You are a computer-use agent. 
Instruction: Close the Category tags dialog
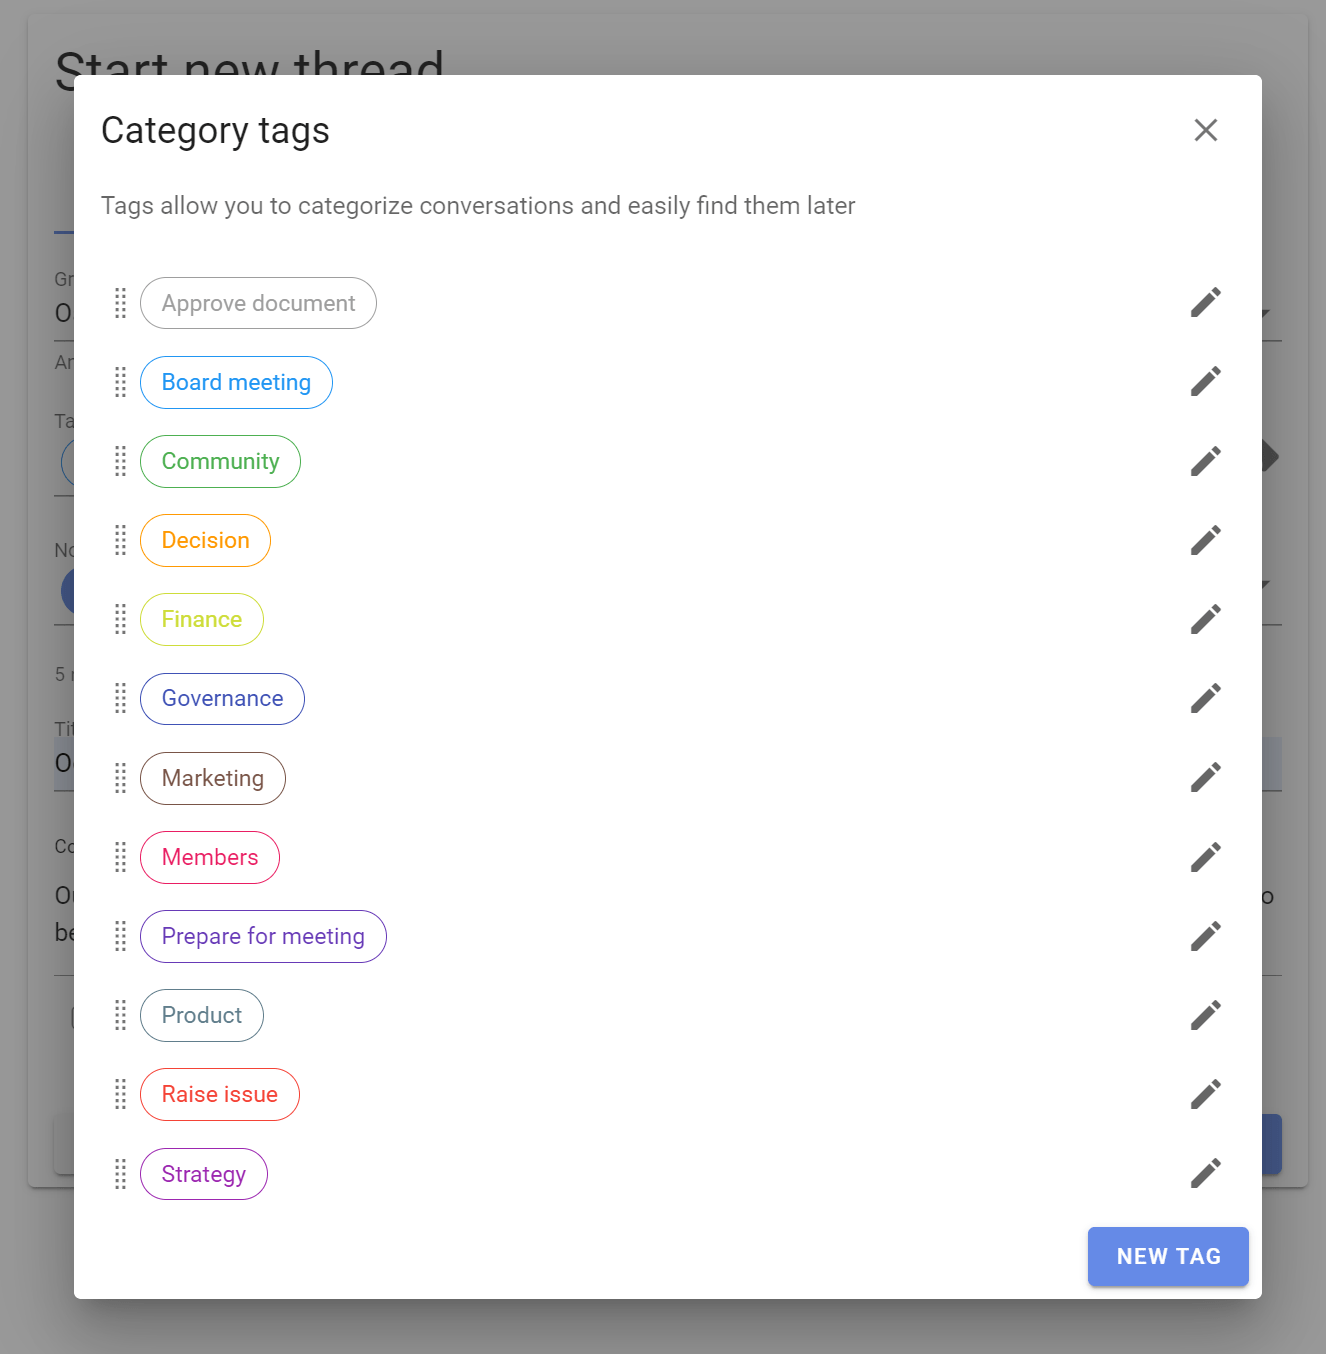tap(1205, 130)
